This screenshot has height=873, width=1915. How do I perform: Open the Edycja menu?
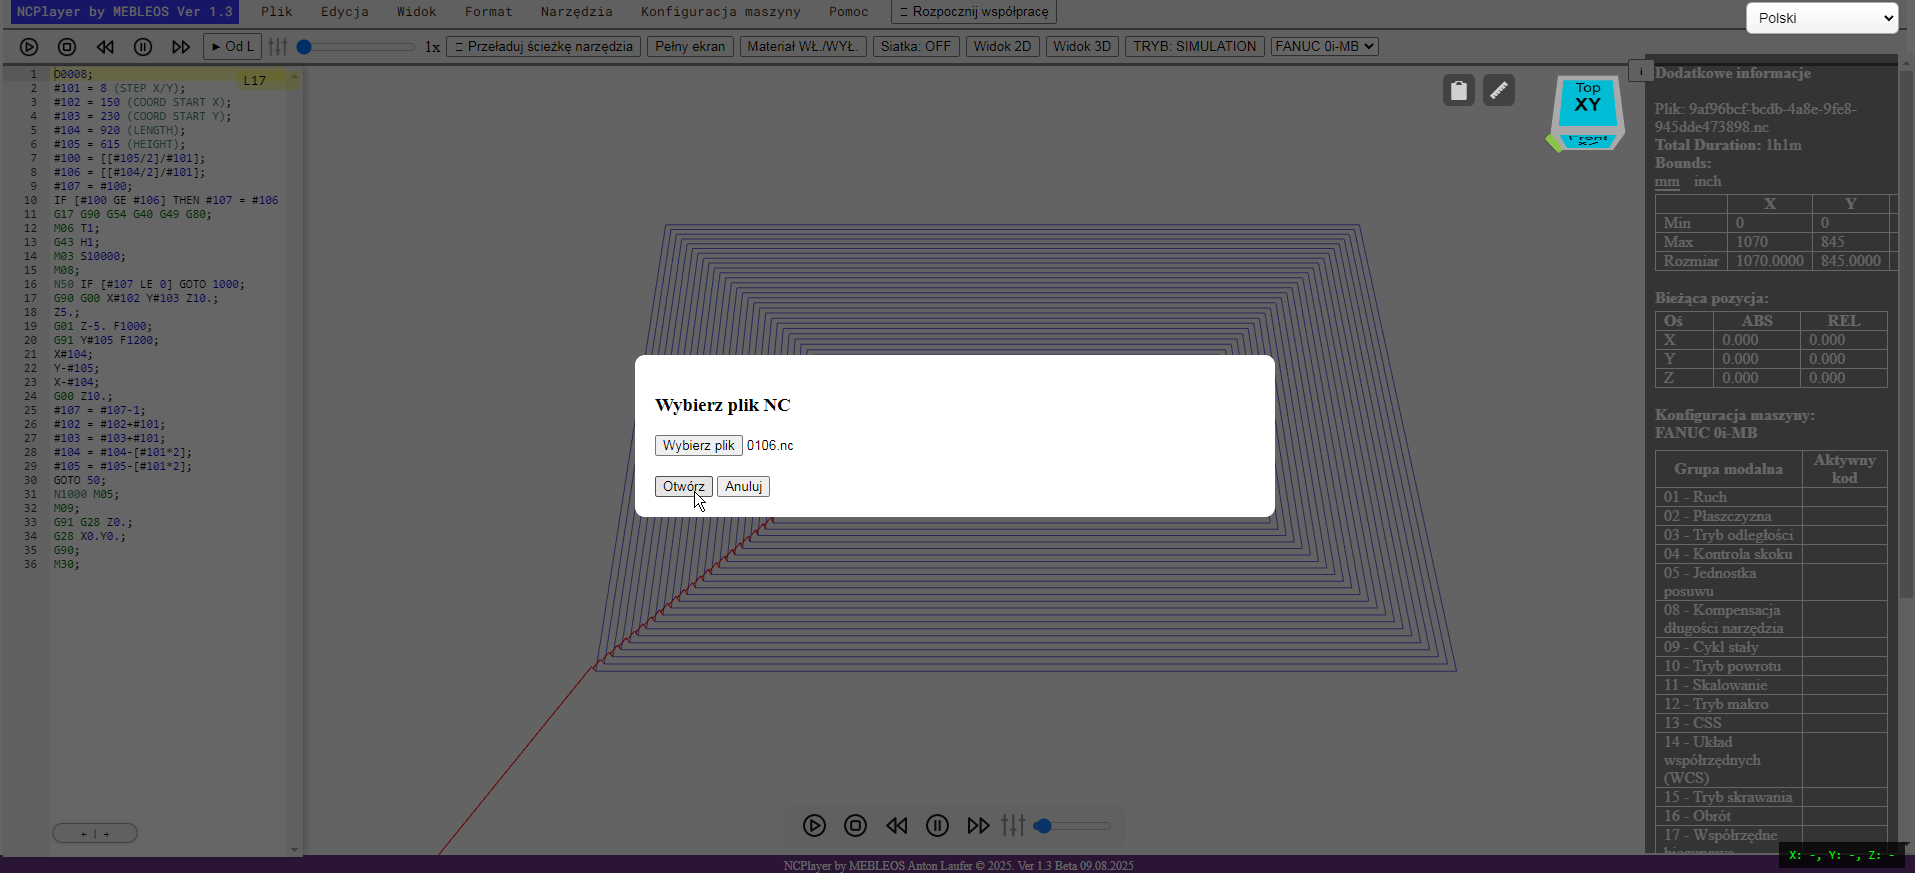(345, 12)
